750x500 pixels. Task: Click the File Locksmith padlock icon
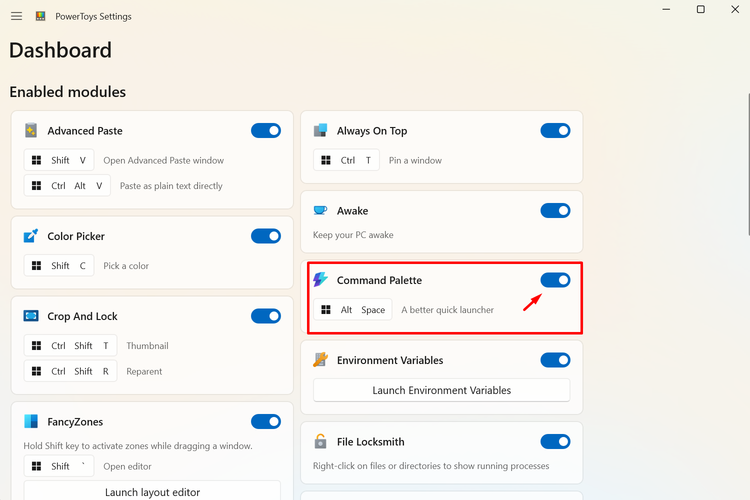point(320,441)
